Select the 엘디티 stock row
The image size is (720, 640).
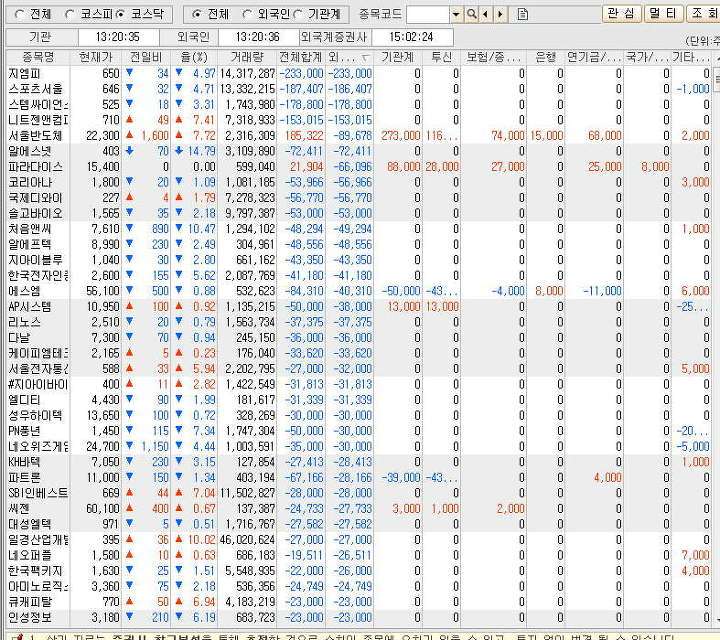coord(358,400)
